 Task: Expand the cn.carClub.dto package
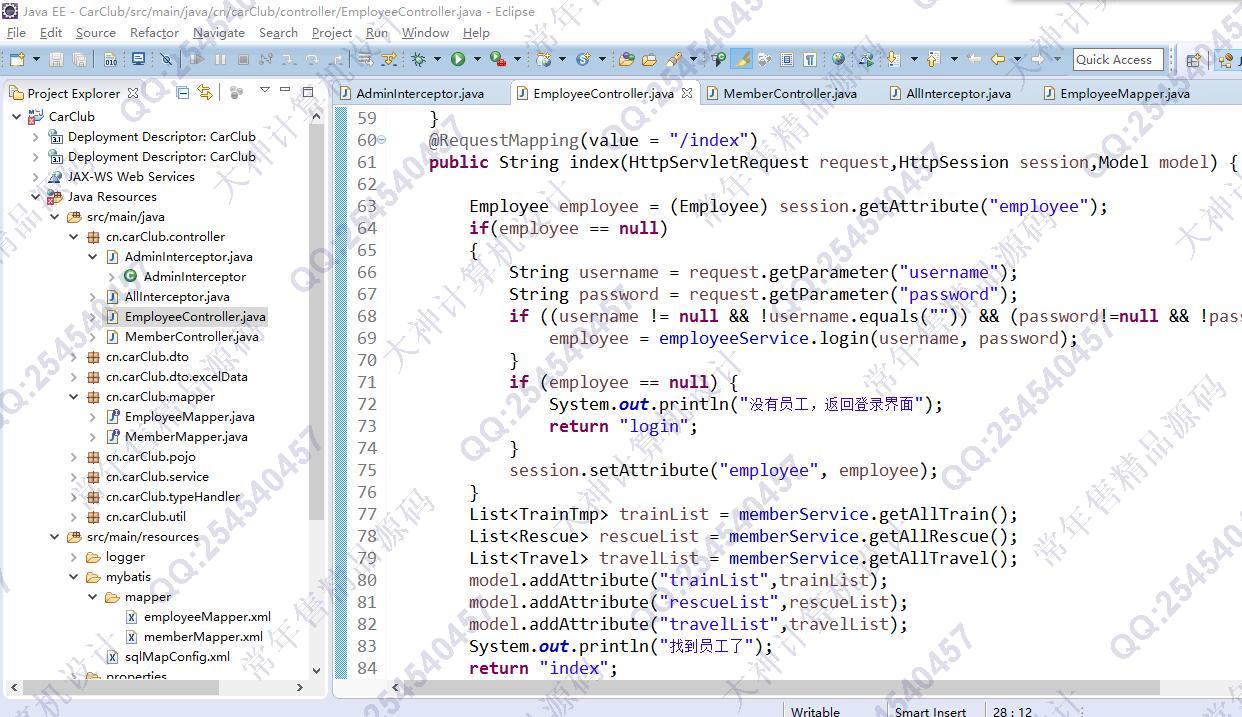pos(74,357)
